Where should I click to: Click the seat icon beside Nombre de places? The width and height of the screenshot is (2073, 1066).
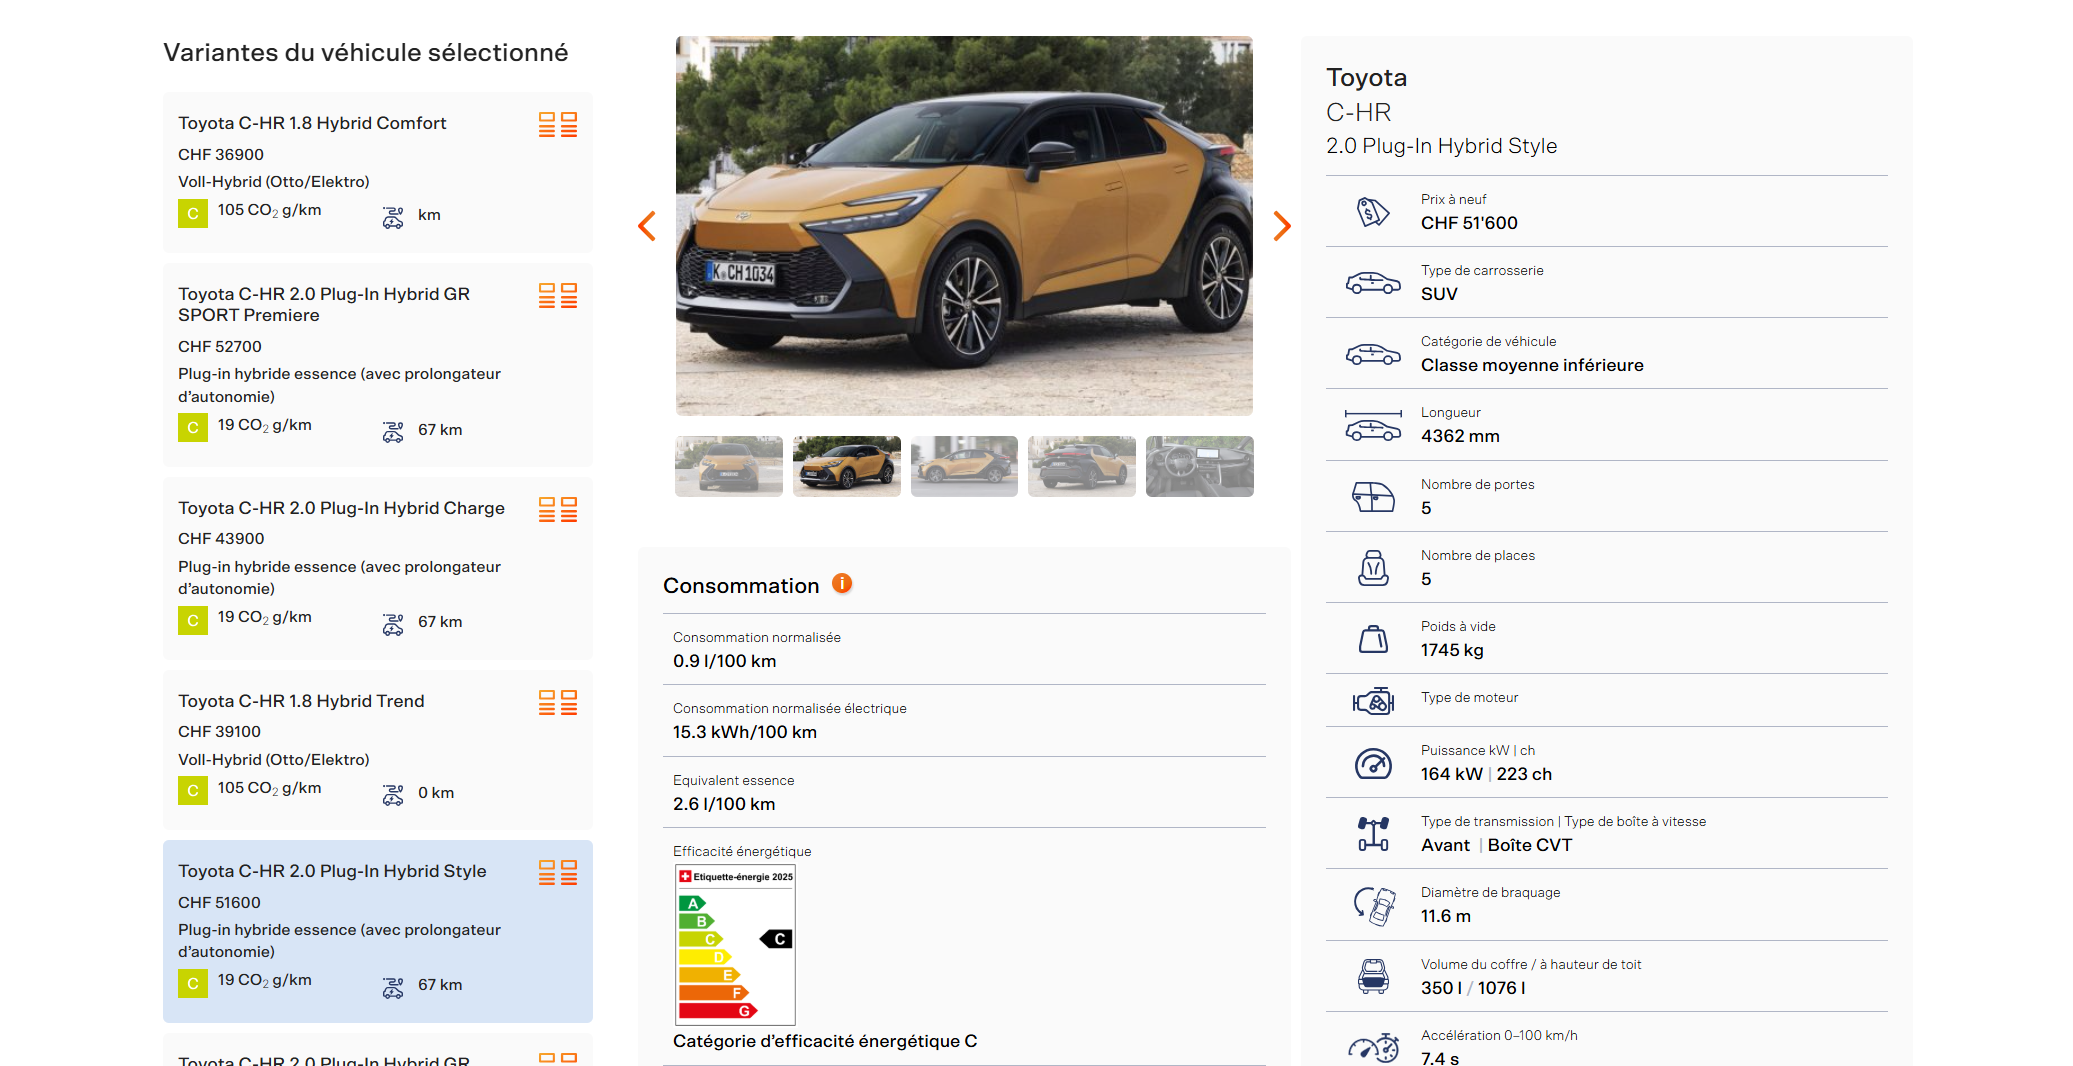click(1373, 567)
